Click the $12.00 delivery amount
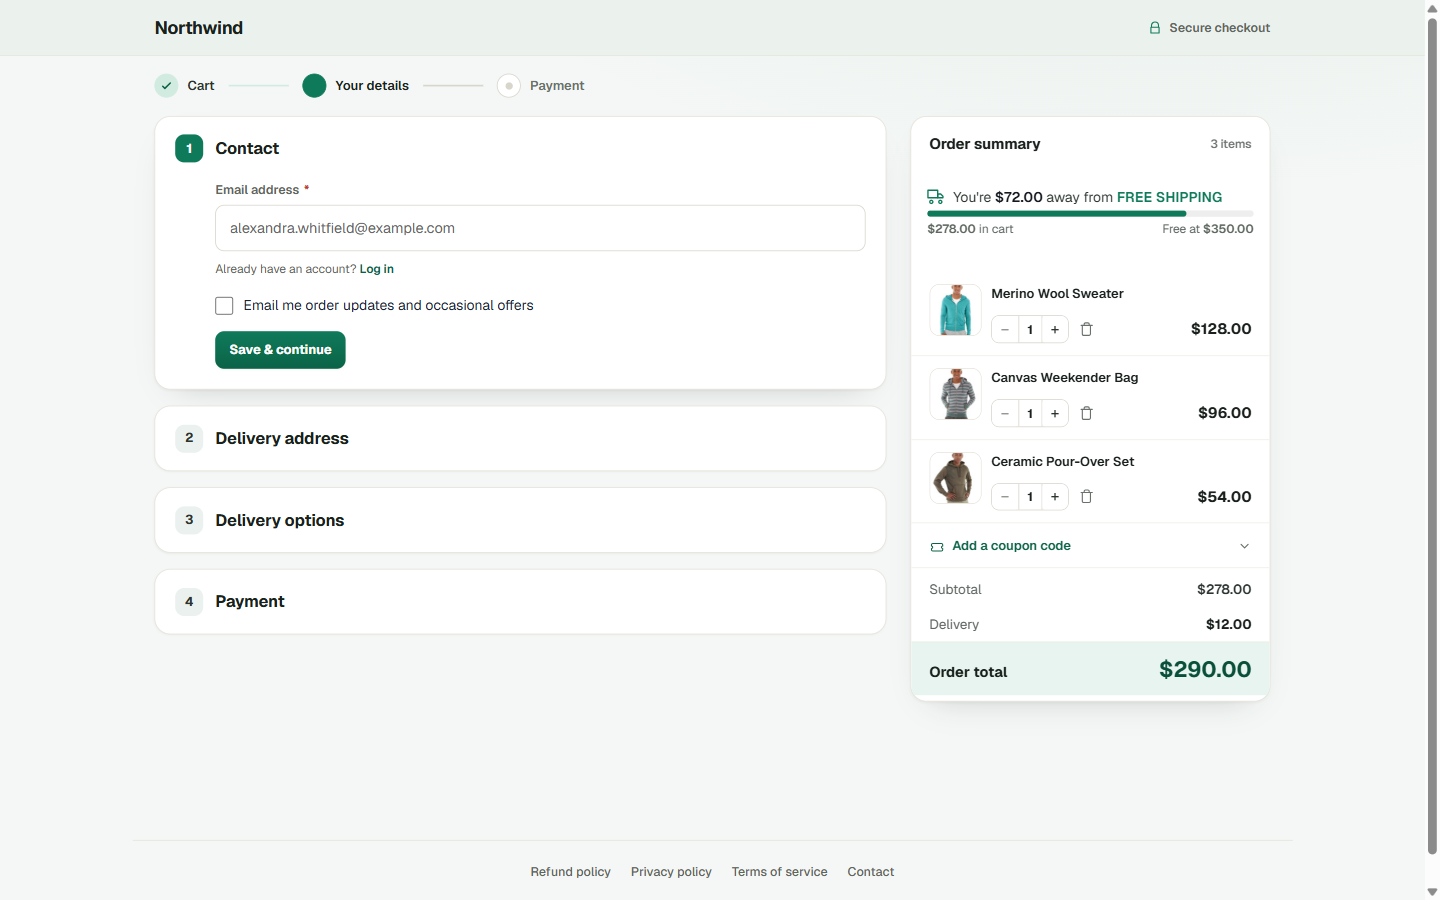 (x=1228, y=625)
